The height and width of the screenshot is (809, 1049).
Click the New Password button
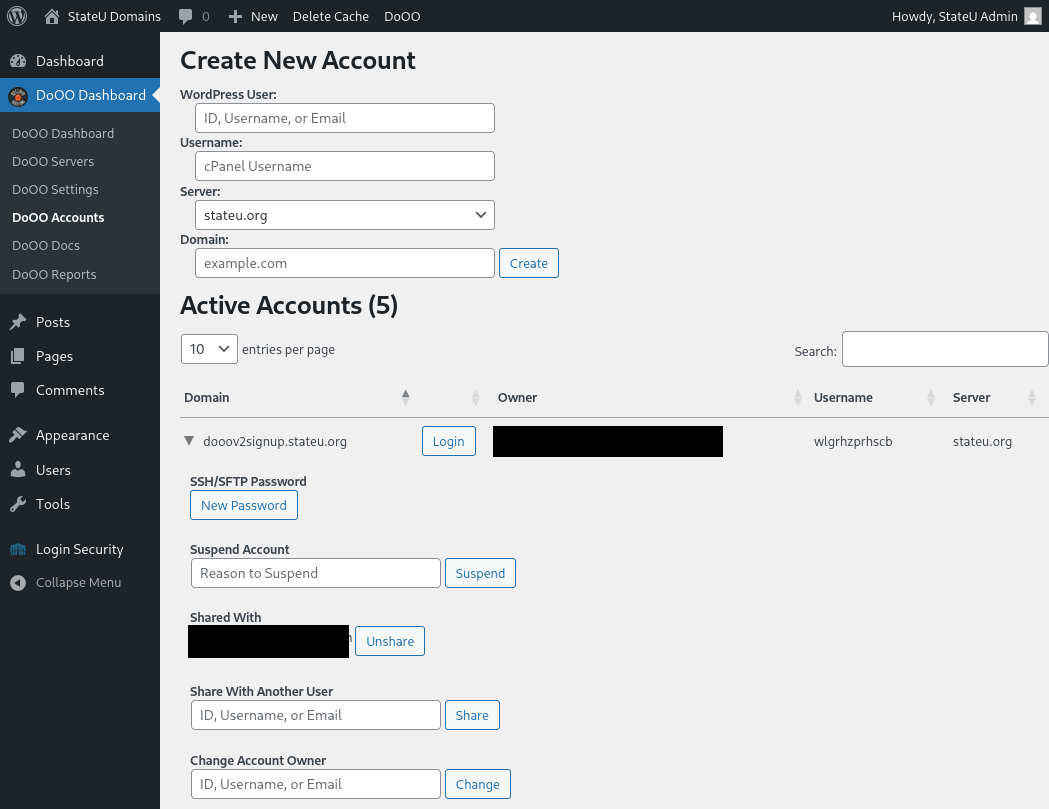click(x=244, y=505)
